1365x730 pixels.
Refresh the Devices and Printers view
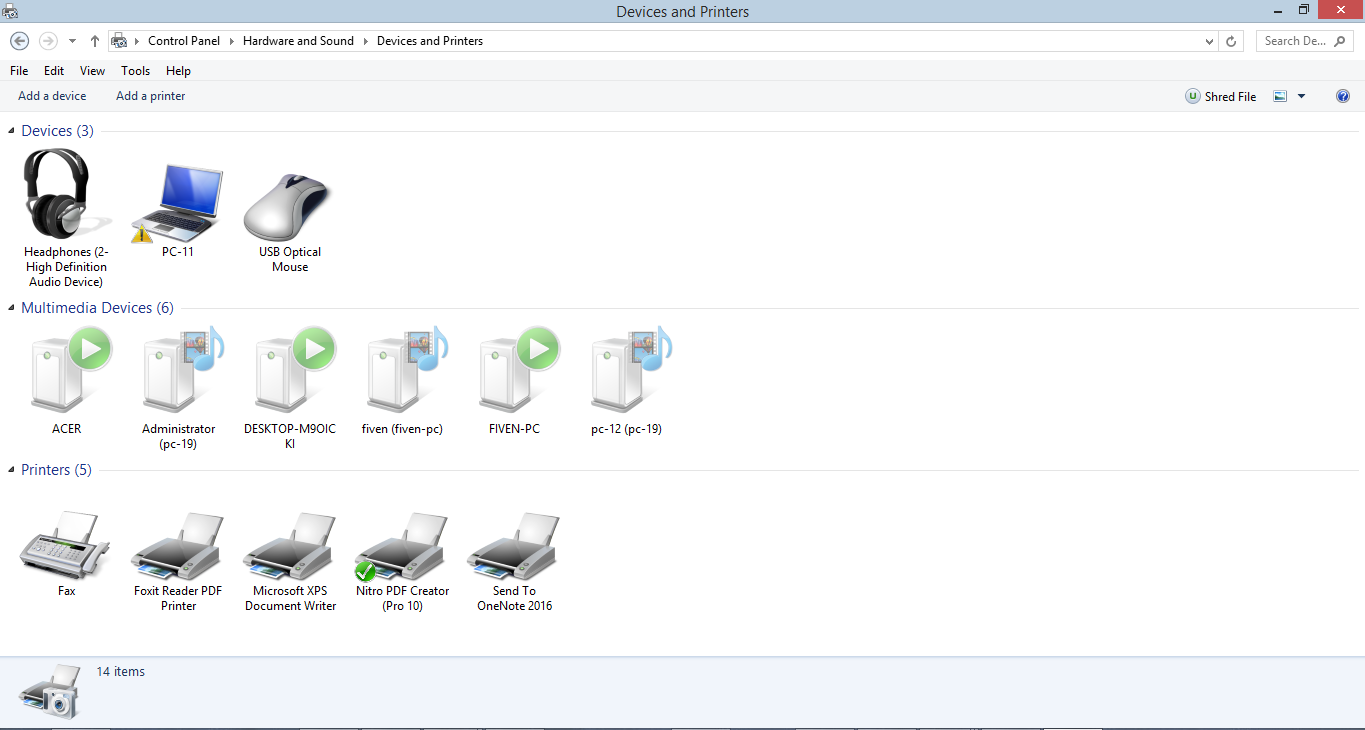coord(1231,41)
